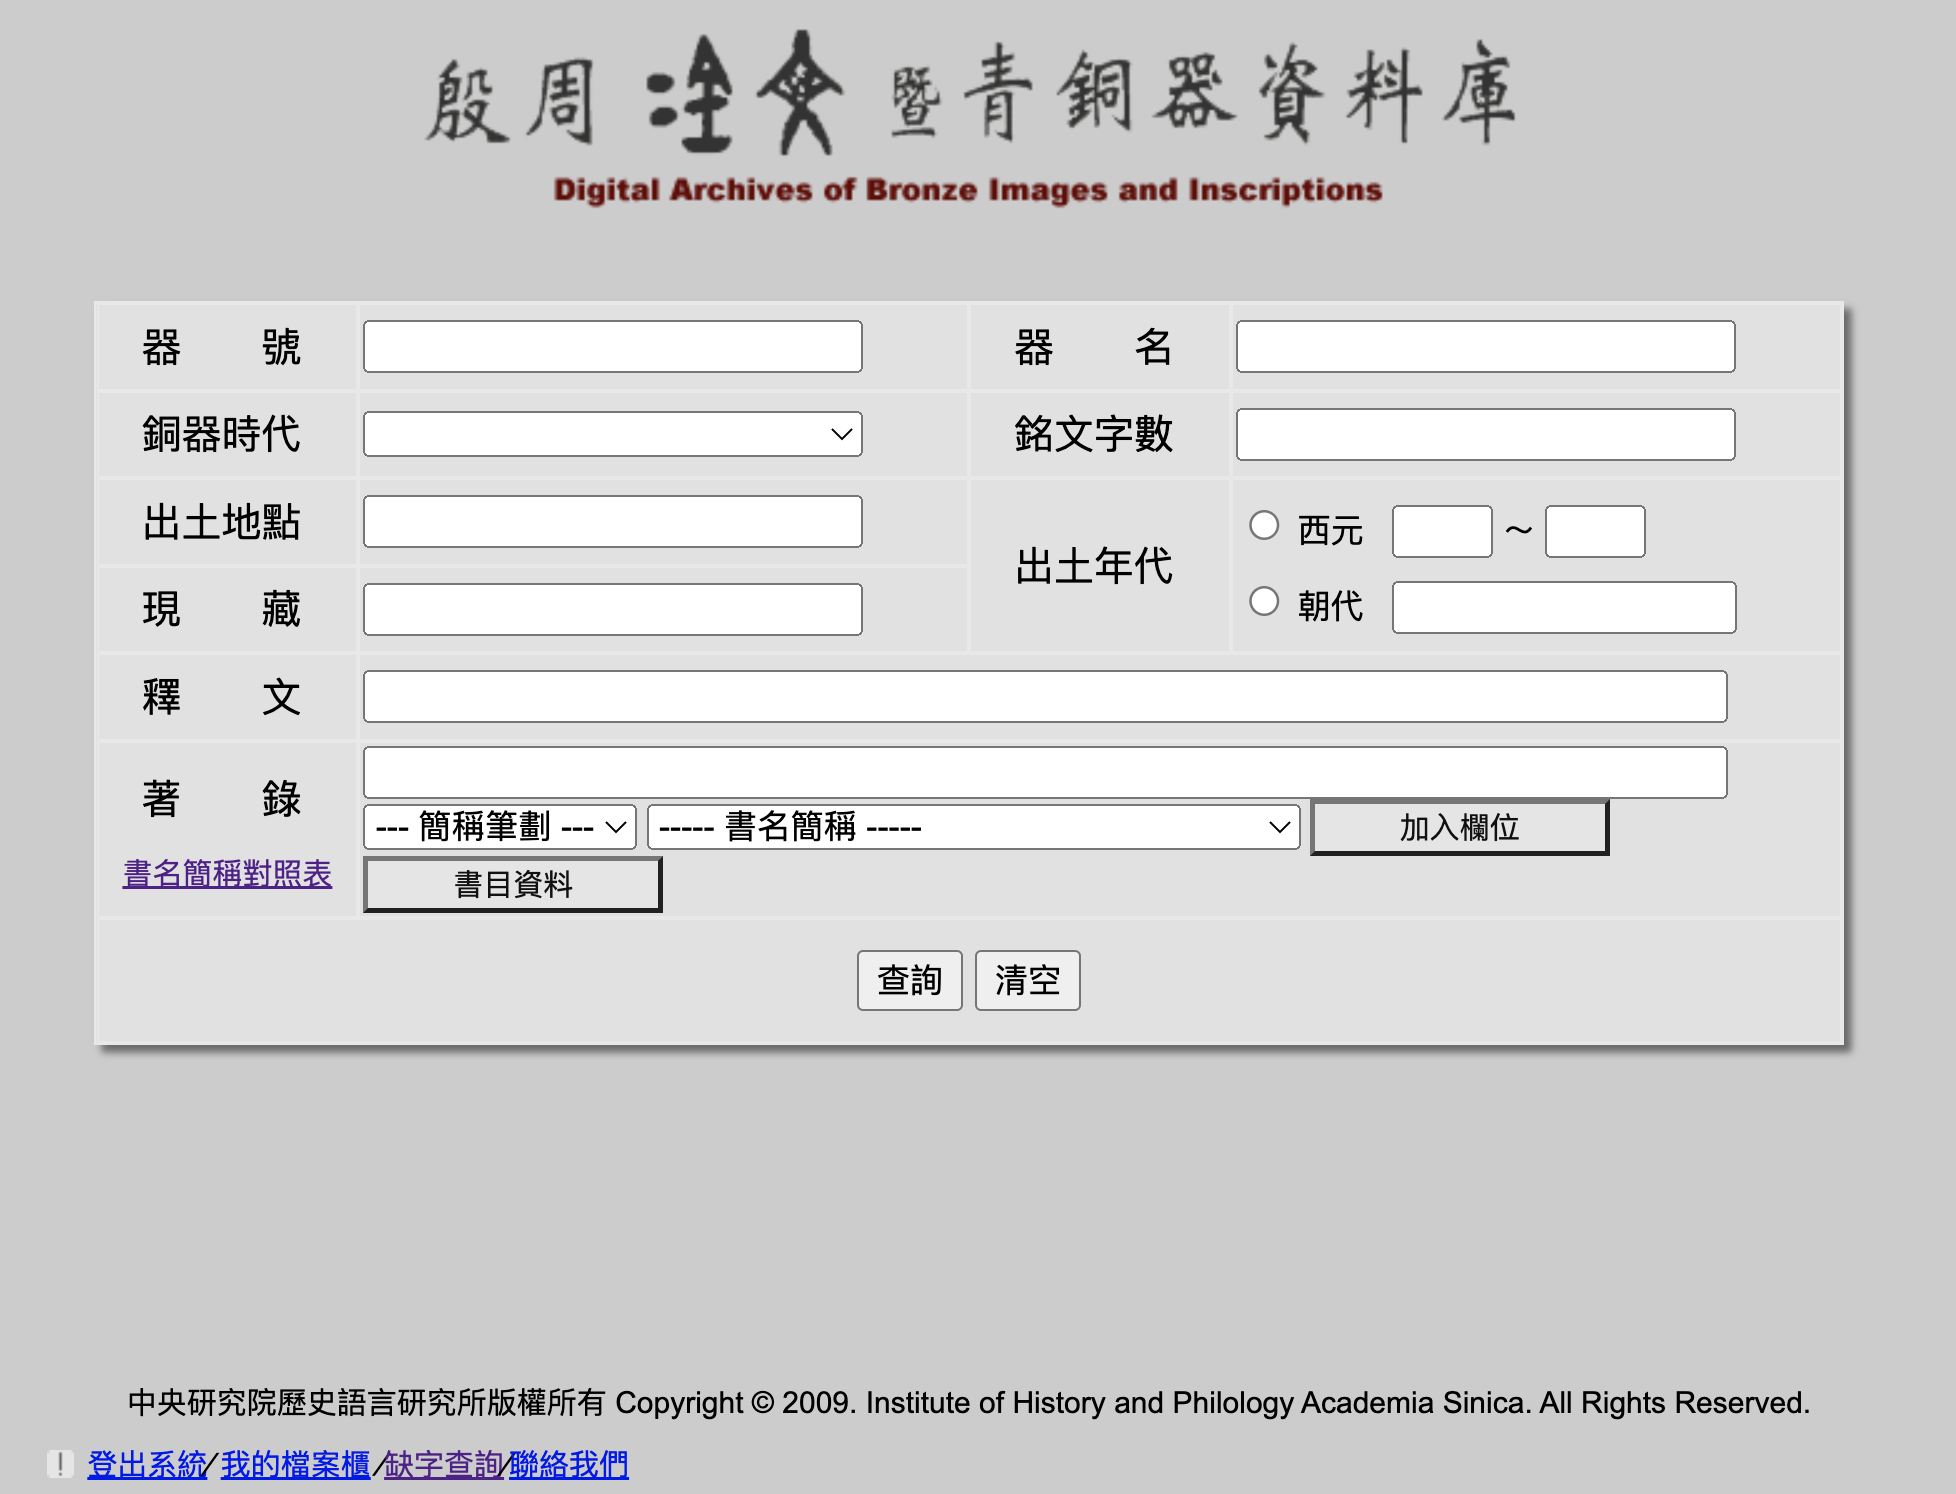
Task: Open the 我的檔案櫃 link
Action: (295, 1464)
